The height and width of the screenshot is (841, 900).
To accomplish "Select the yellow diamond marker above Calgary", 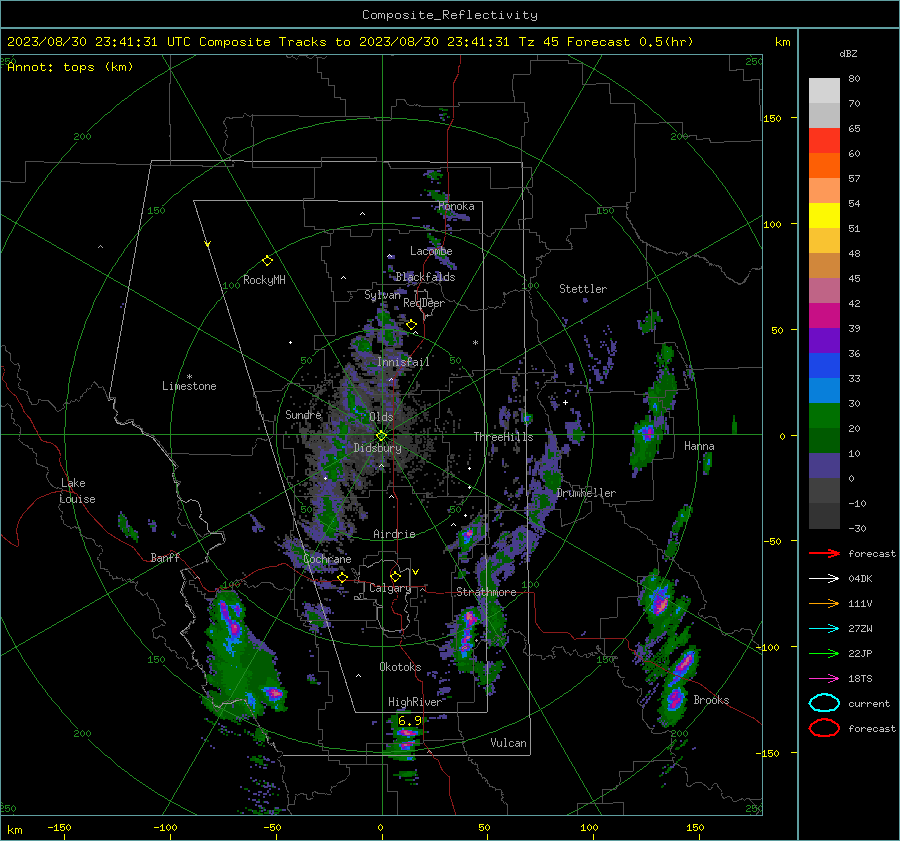I will 395,576.
